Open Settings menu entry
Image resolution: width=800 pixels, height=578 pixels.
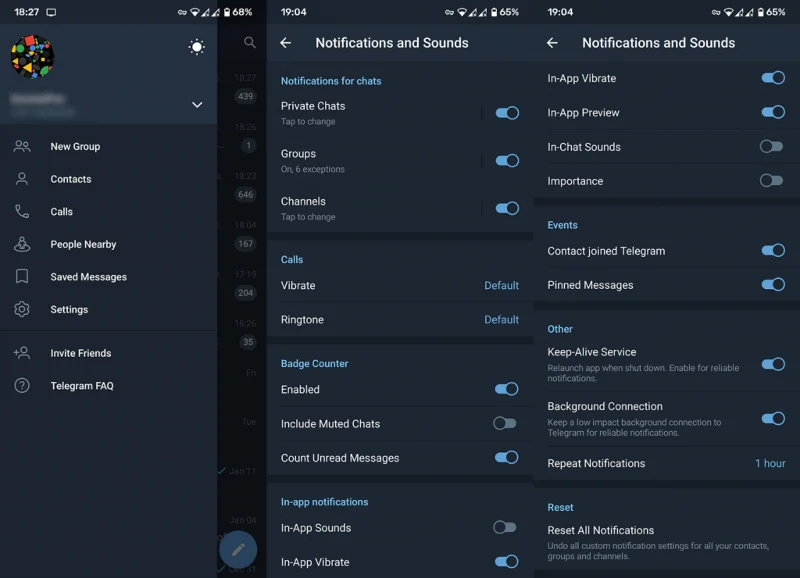click(108, 310)
